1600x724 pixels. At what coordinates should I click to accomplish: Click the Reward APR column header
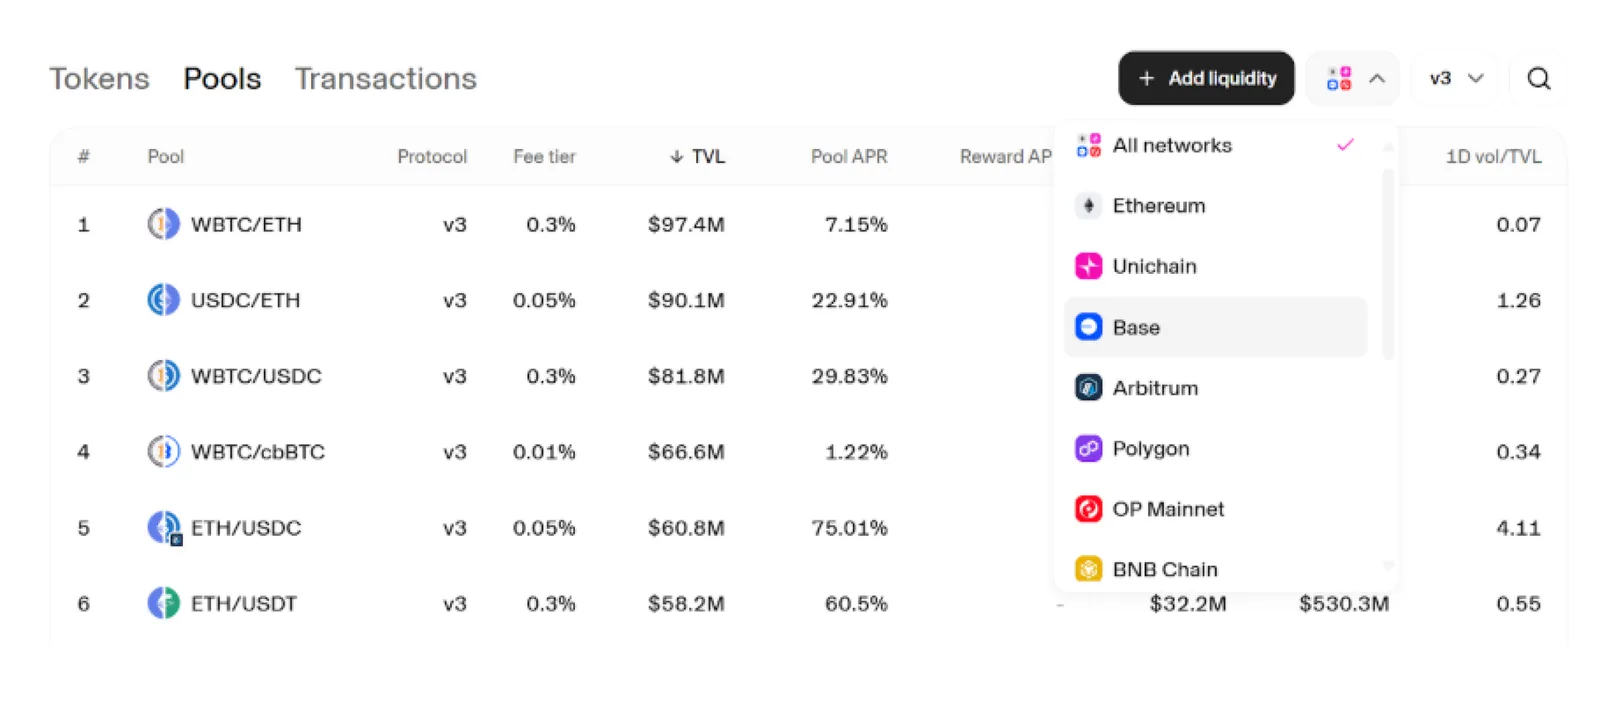click(x=1006, y=156)
